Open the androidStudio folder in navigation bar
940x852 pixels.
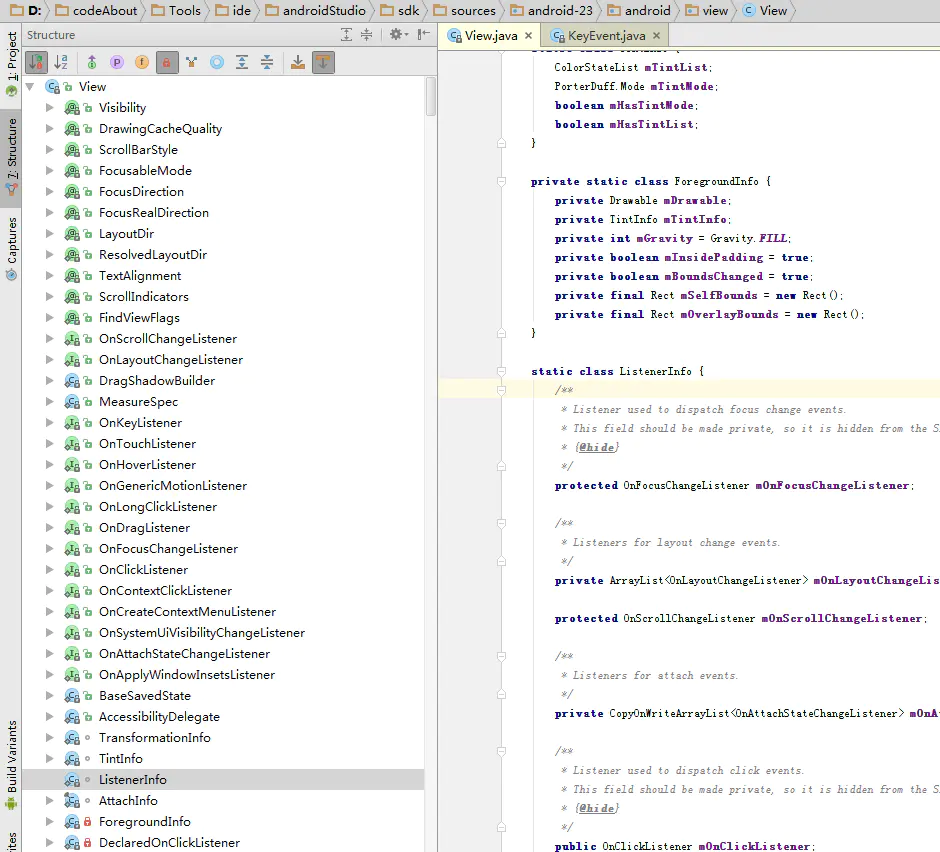coord(320,11)
